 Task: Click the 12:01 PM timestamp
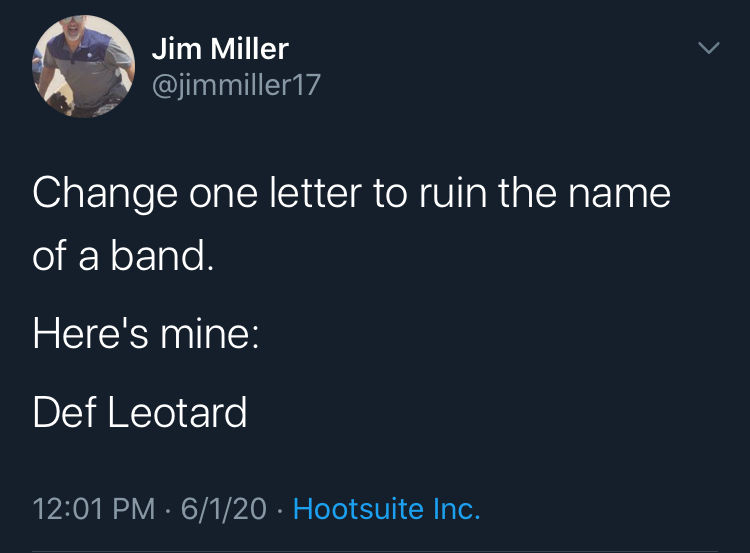(x=94, y=509)
